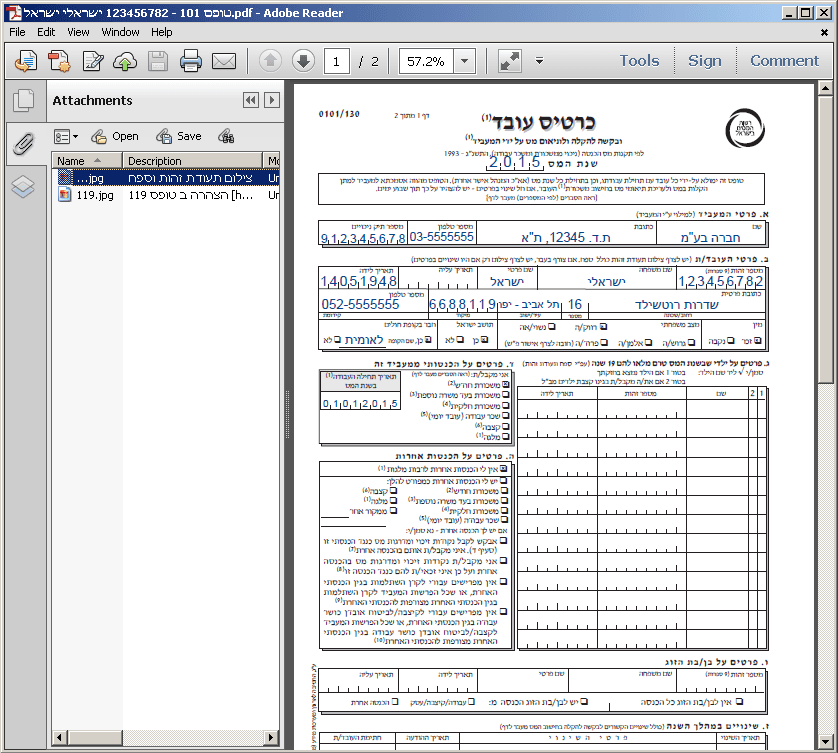Image resolution: width=838 pixels, height=753 pixels.
Task: Check the first checkbox under section ה
Action: tap(503, 467)
